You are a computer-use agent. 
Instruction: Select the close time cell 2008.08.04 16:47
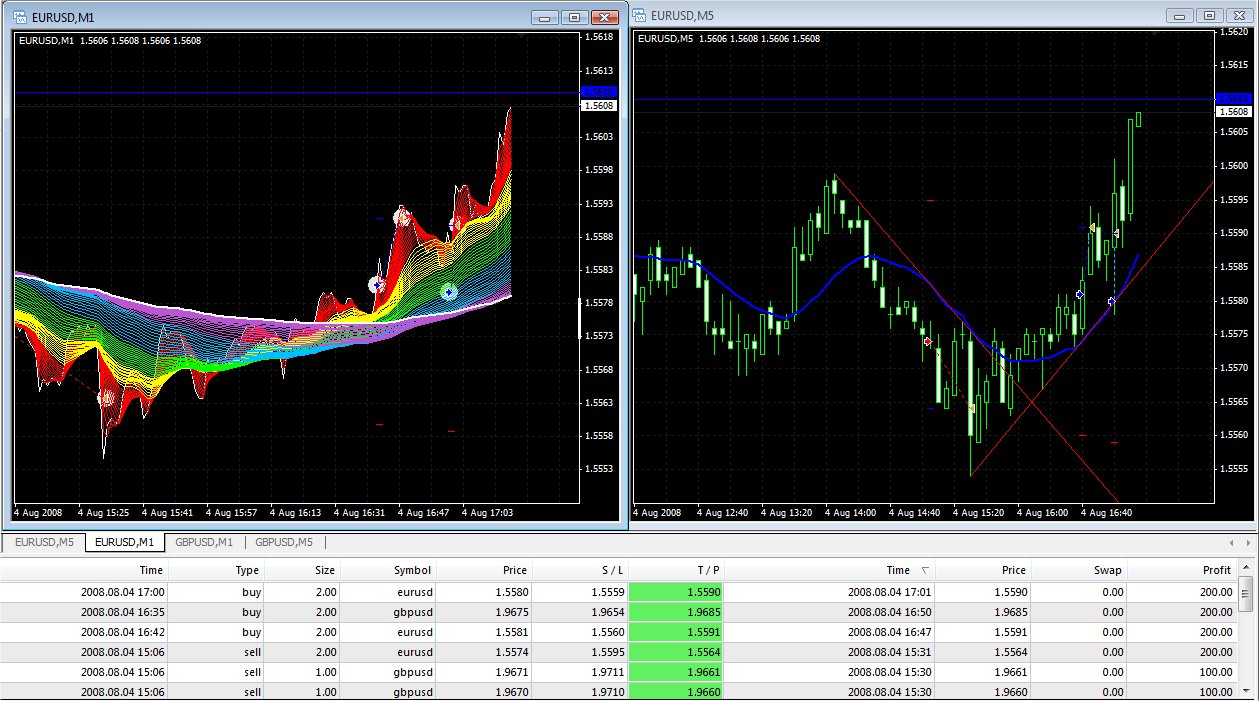830,632
